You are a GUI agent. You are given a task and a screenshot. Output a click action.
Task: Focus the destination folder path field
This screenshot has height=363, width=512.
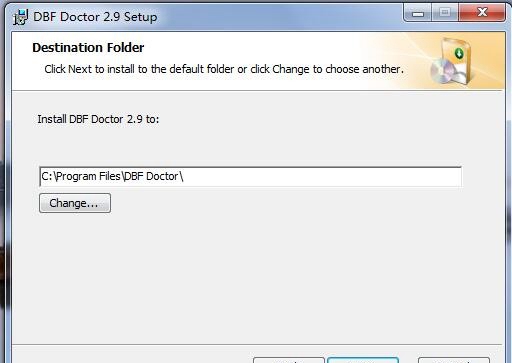[x=250, y=176]
